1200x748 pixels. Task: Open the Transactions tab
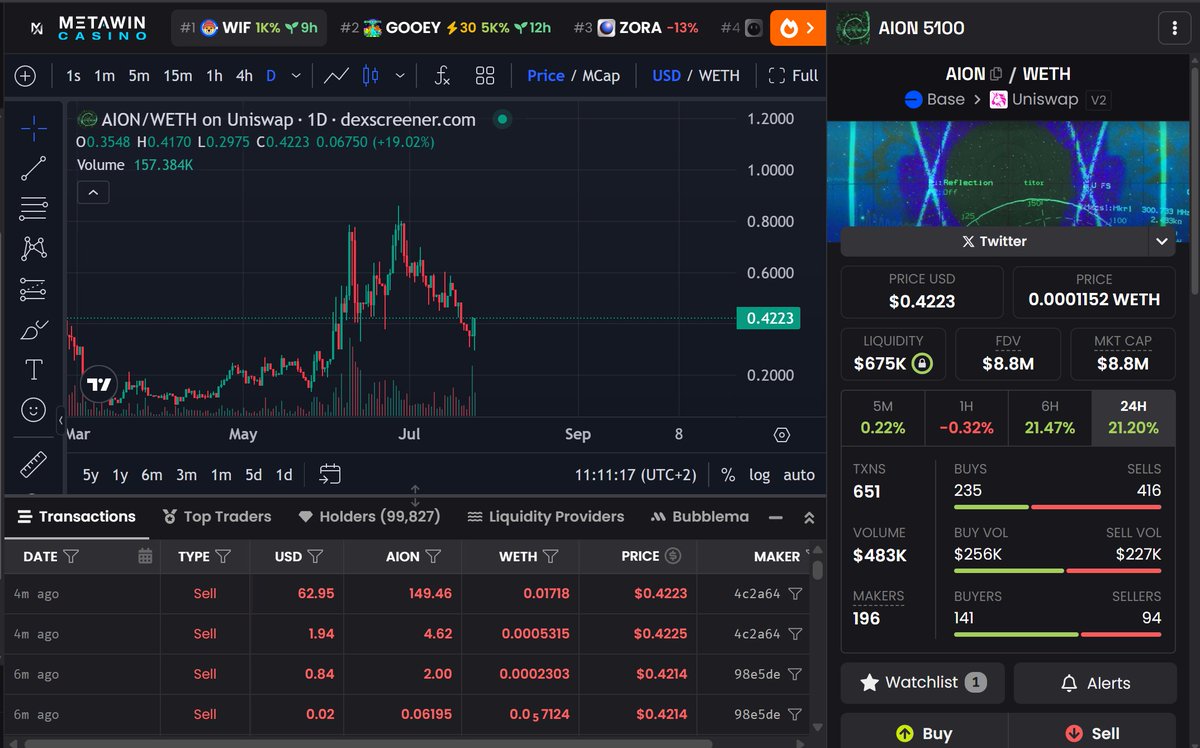(77, 517)
